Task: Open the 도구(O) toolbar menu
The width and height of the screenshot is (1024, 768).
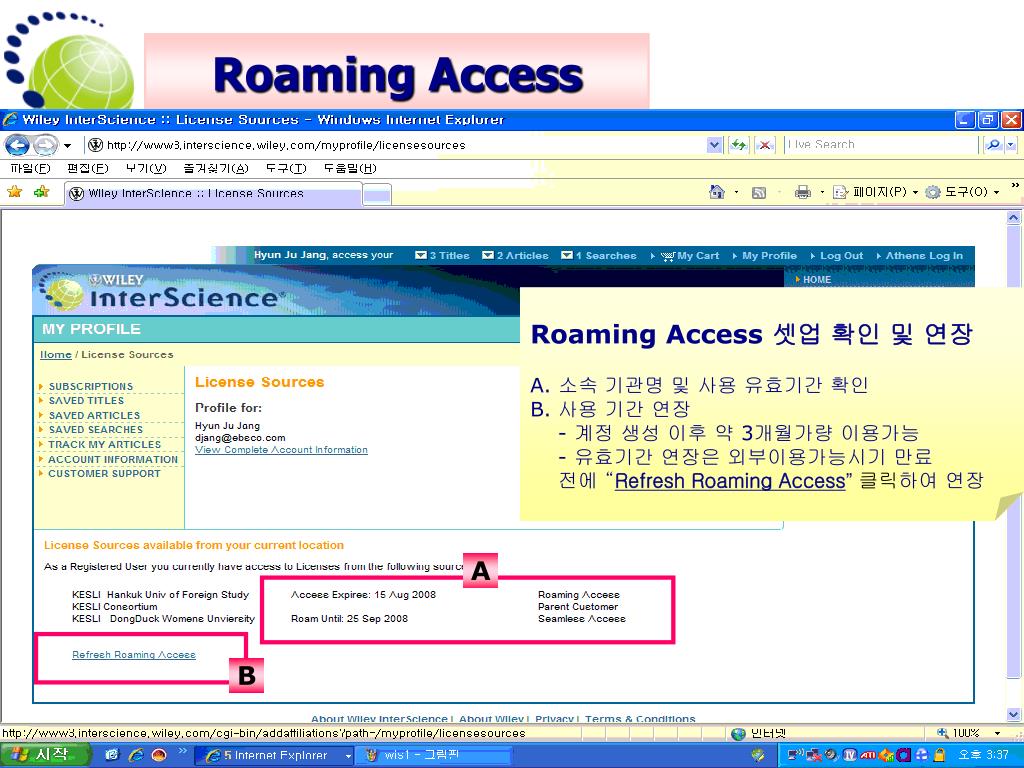Action: [963, 192]
